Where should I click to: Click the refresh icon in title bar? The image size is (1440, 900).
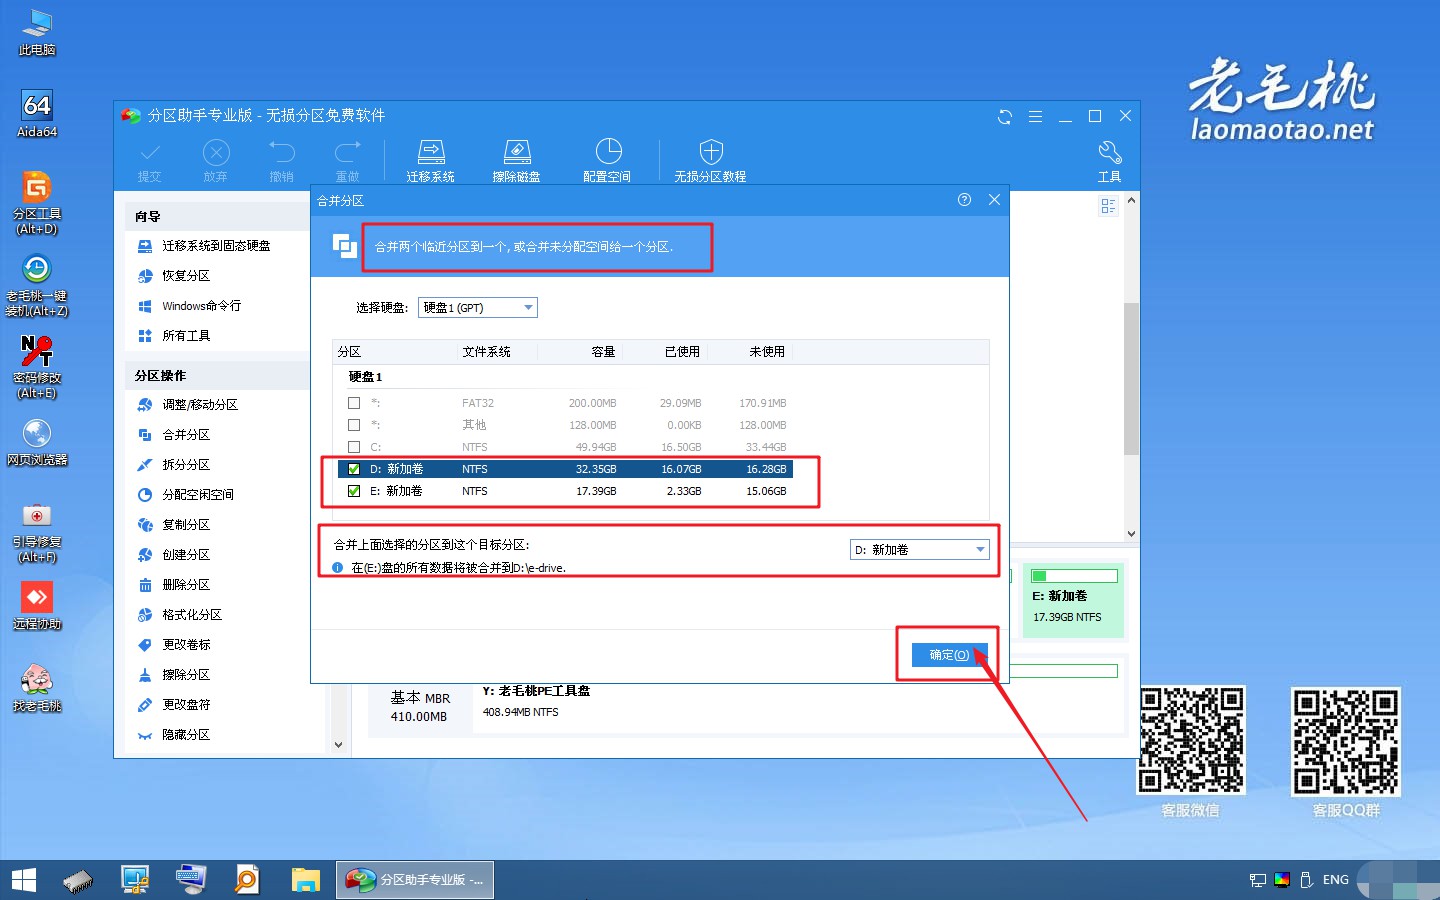pos(1005,117)
